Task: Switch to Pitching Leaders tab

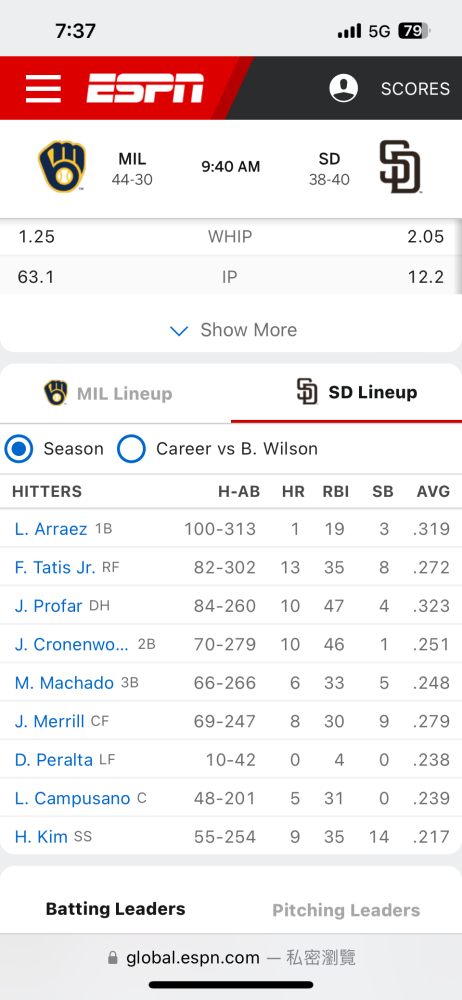Action: tap(346, 910)
